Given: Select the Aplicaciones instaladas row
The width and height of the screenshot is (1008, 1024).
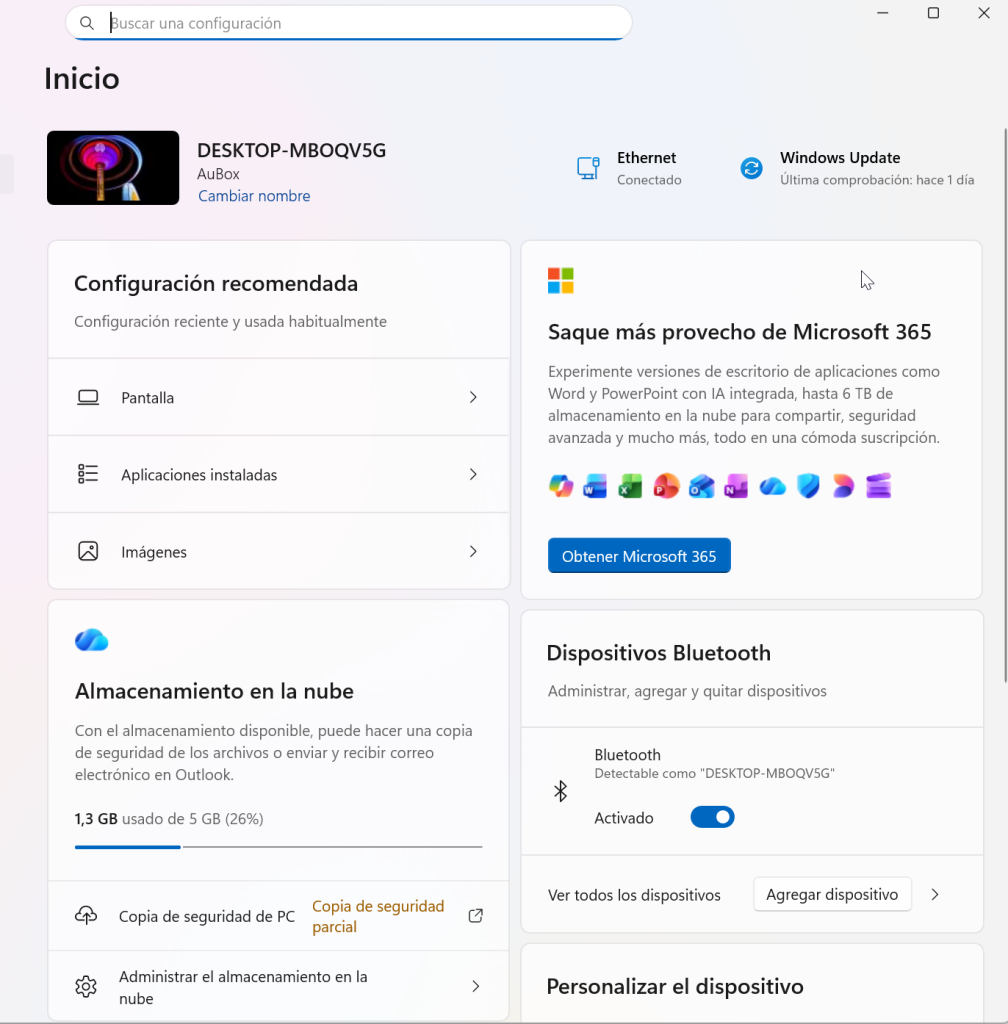Looking at the screenshot, I should point(279,474).
